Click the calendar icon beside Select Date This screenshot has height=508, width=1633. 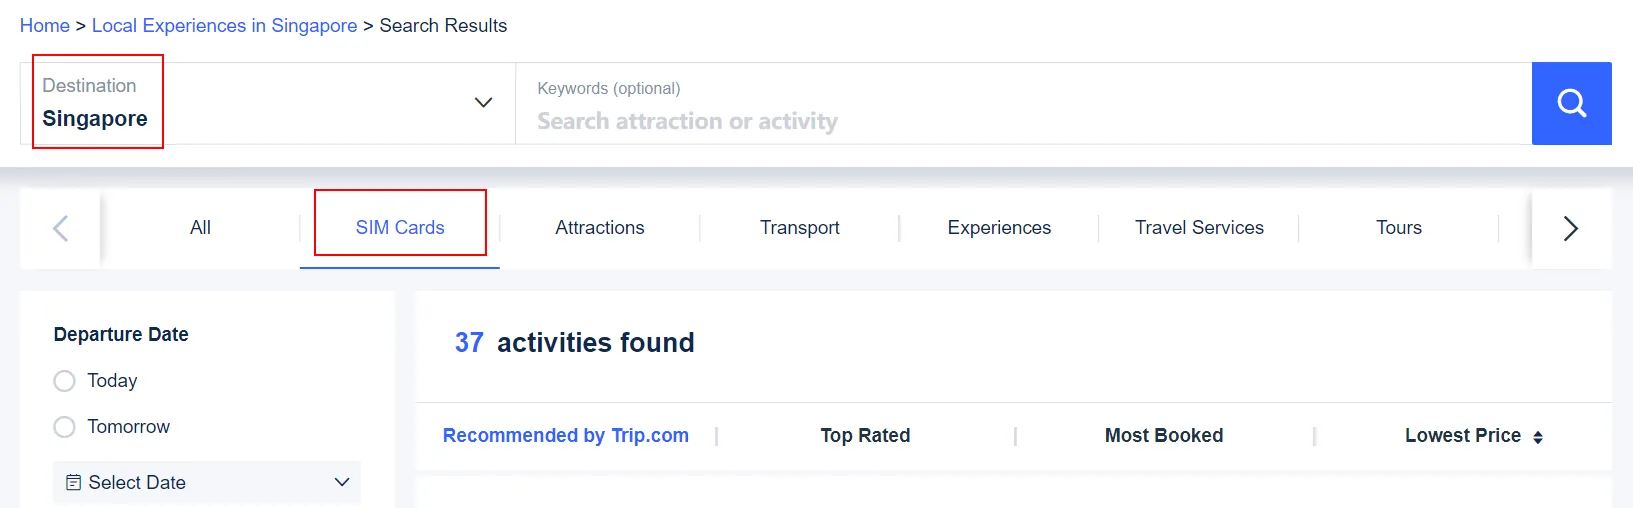pyautogui.click(x=73, y=483)
